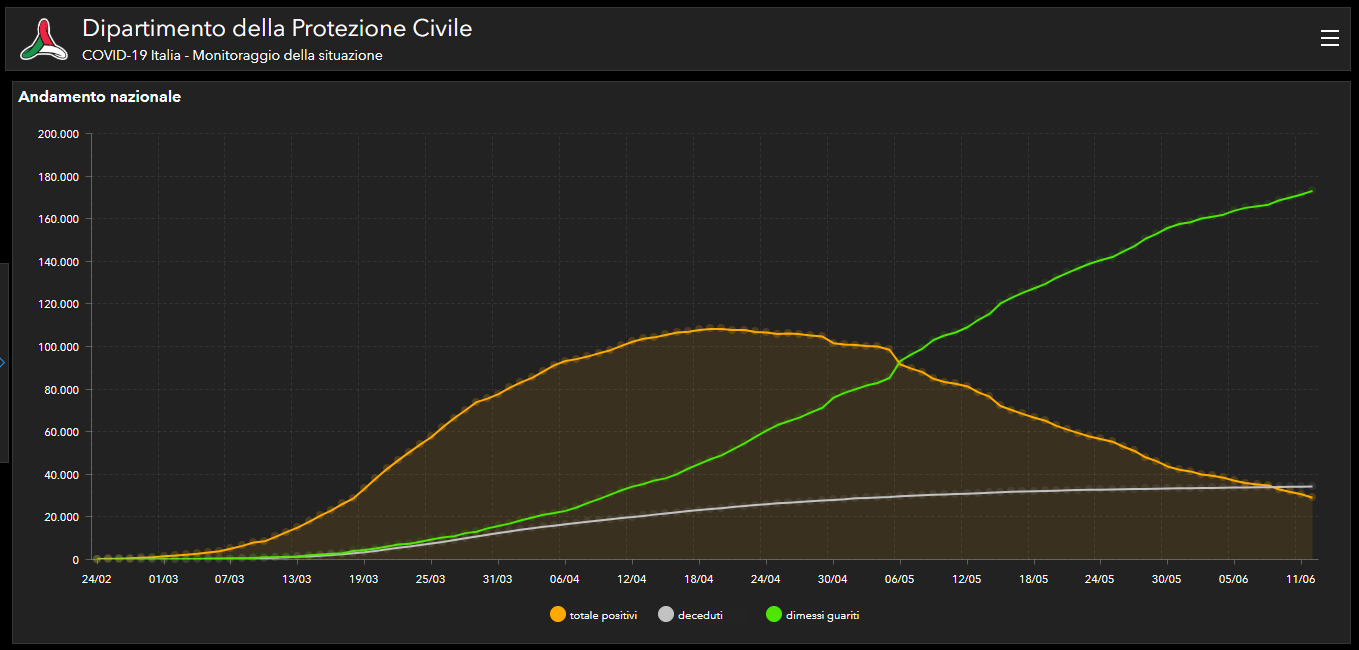This screenshot has height=650, width=1359.
Task: Click the end point of green recovered line
Action: tap(1311, 191)
